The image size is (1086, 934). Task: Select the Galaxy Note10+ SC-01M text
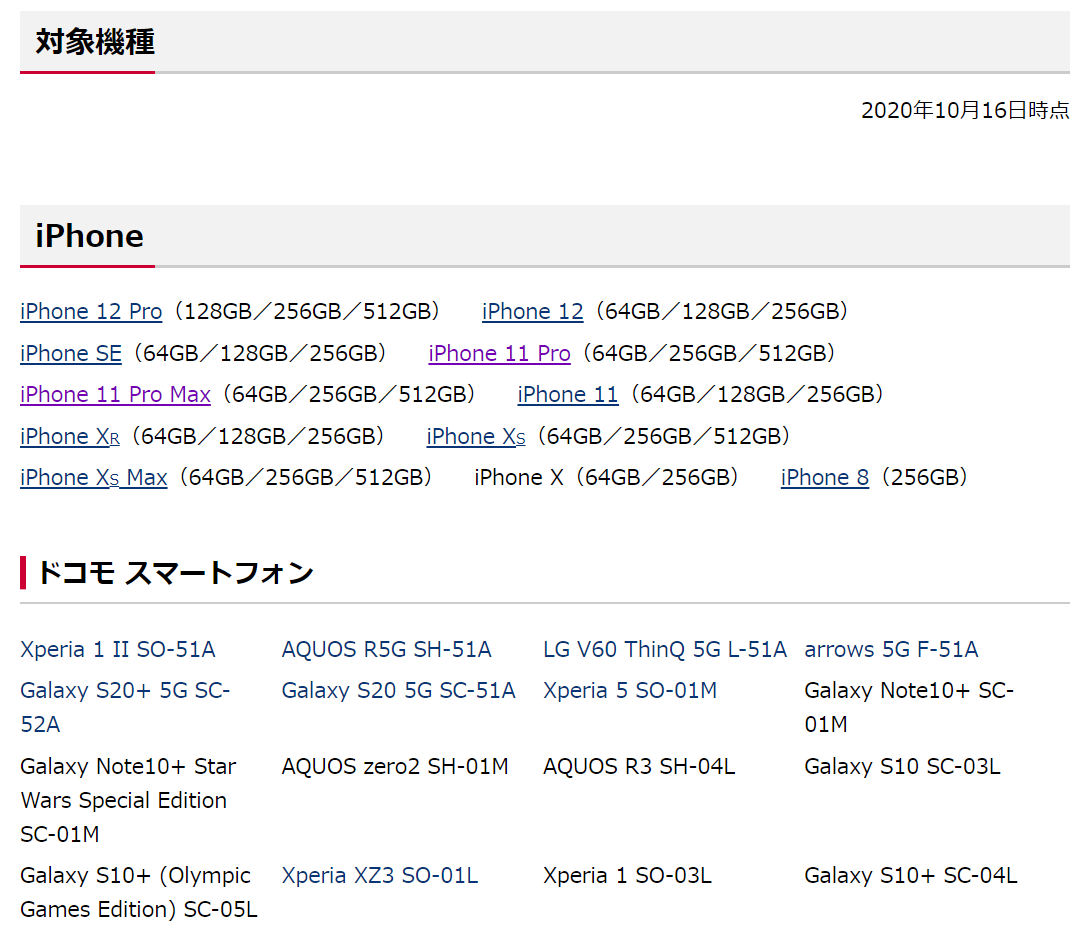[909, 707]
